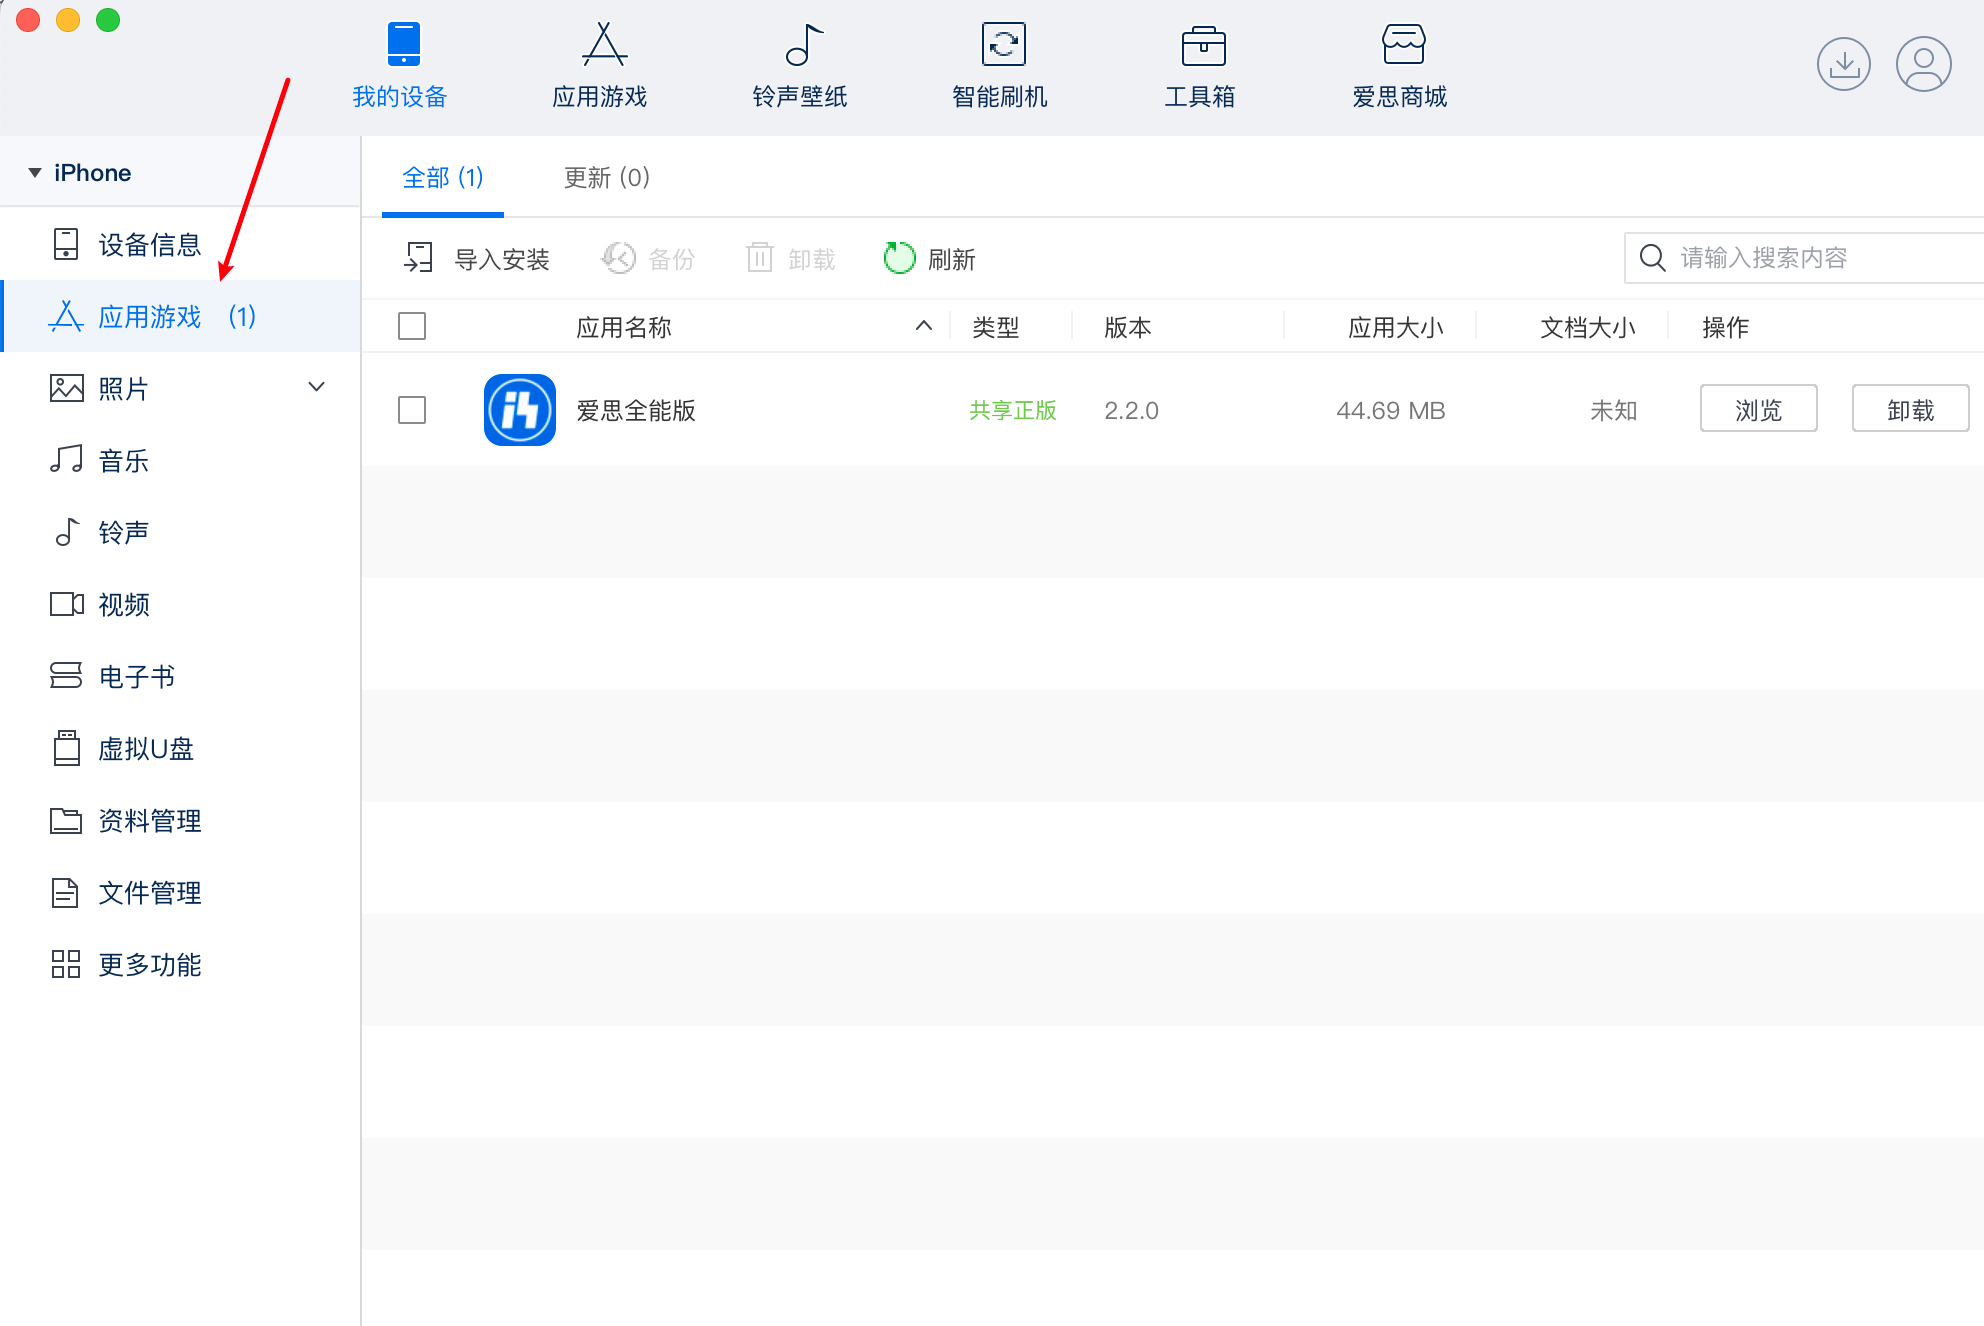1984x1326 pixels.
Task: Click the search magnifier icon
Action: 1653,258
